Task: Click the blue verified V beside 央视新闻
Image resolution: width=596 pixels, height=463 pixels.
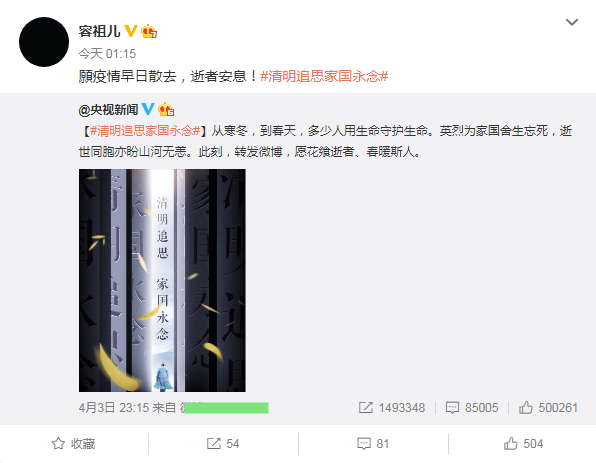Action: tap(148, 109)
